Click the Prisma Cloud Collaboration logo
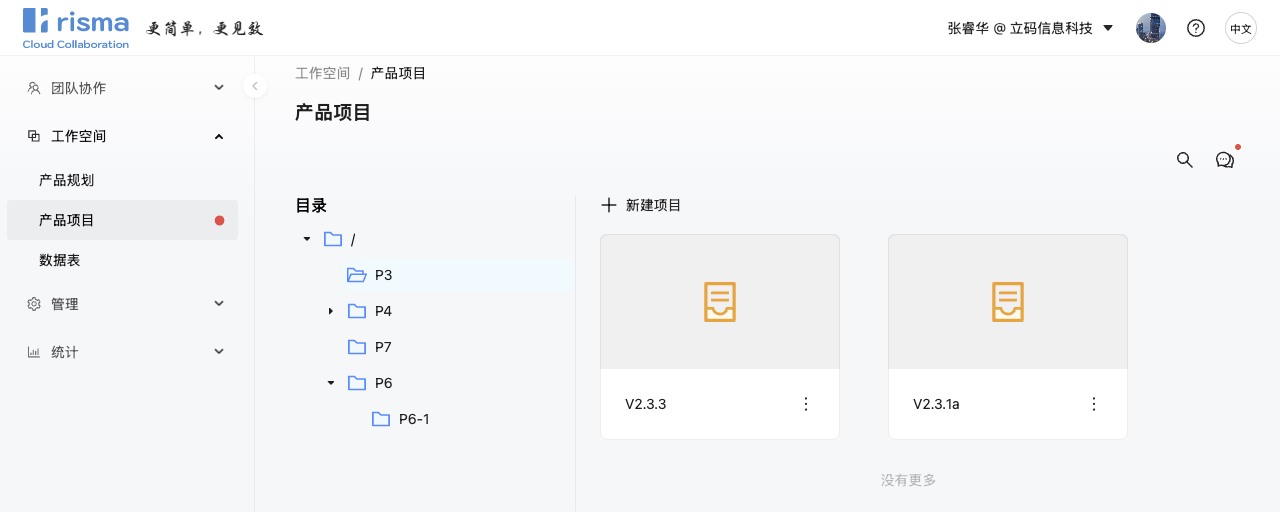1280x512 pixels. [76, 28]
